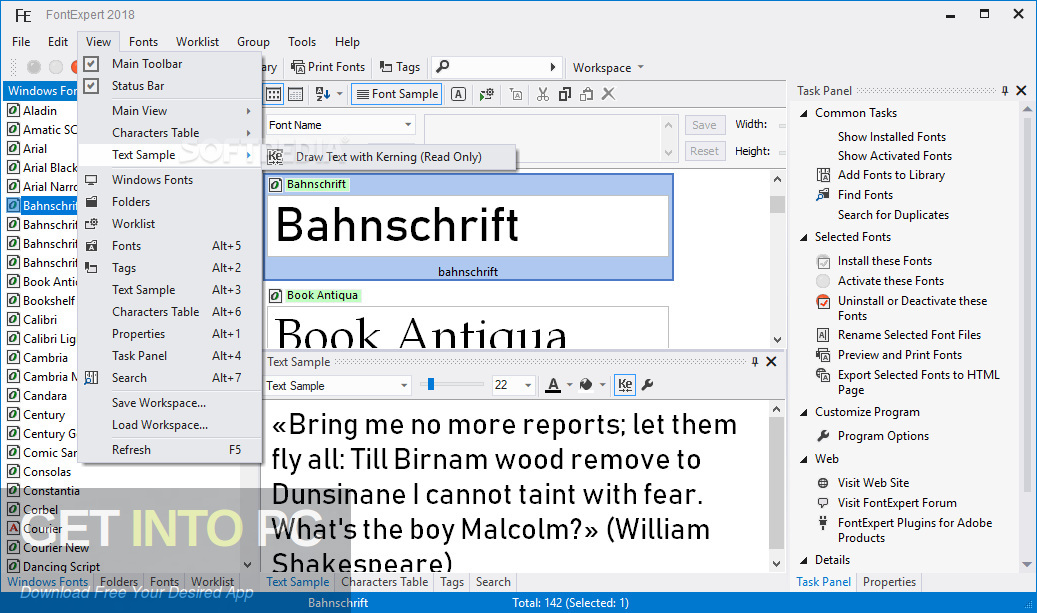Click the Reset button
1037x613 pixels.
[704, 151]
